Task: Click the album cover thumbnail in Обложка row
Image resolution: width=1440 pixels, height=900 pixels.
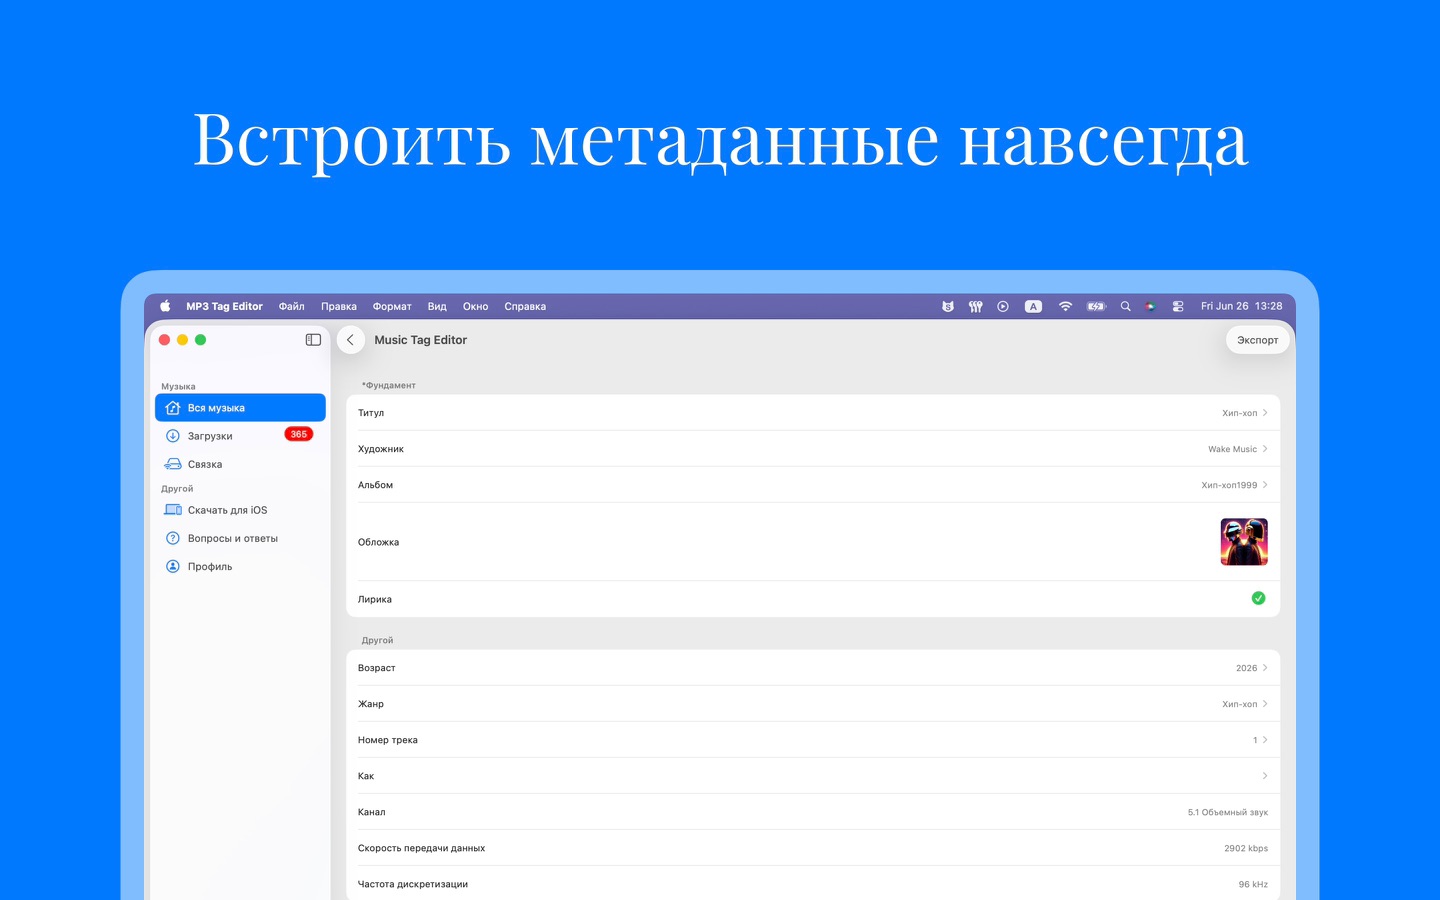Action: [x=1244, y=542]
